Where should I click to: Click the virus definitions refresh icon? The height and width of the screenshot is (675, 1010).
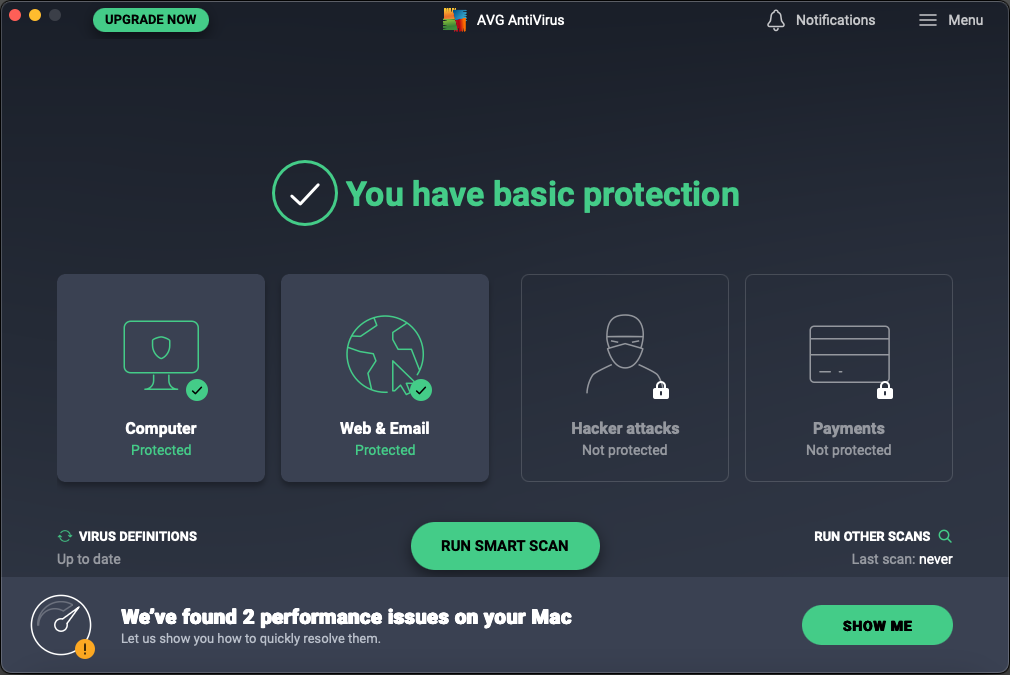[65, 536]
